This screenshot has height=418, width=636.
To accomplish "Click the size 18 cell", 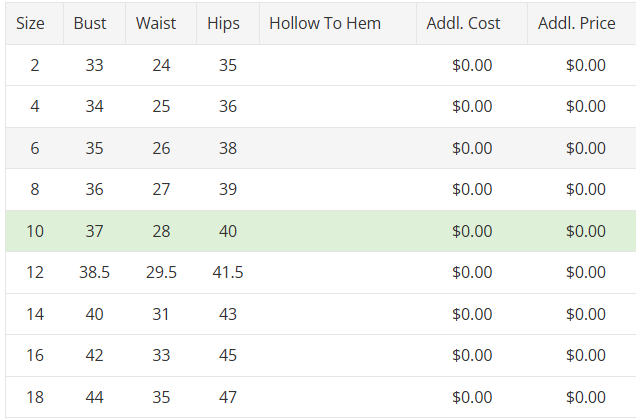I will [35, 397].
